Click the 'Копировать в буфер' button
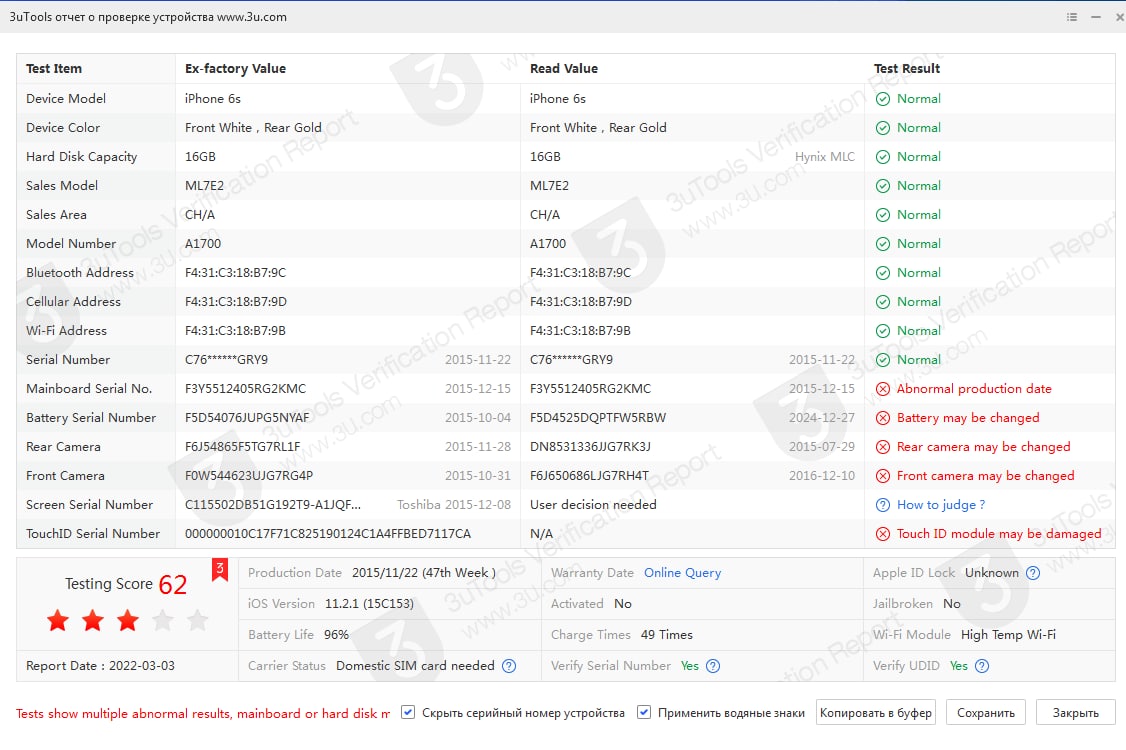The height and width of the screenshot is (750, 1126). (x=875, y=713)
